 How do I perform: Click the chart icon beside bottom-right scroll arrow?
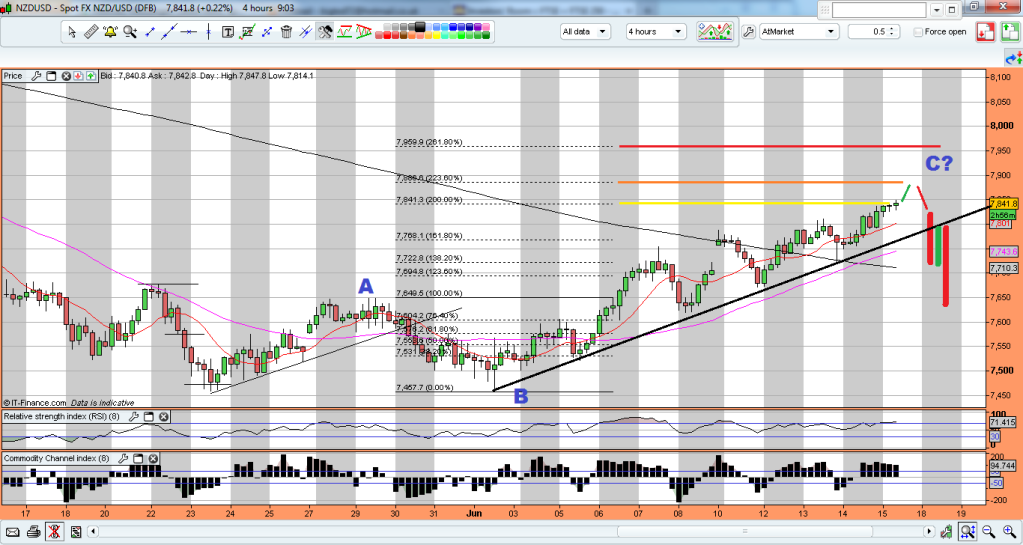tap(946, 532)
